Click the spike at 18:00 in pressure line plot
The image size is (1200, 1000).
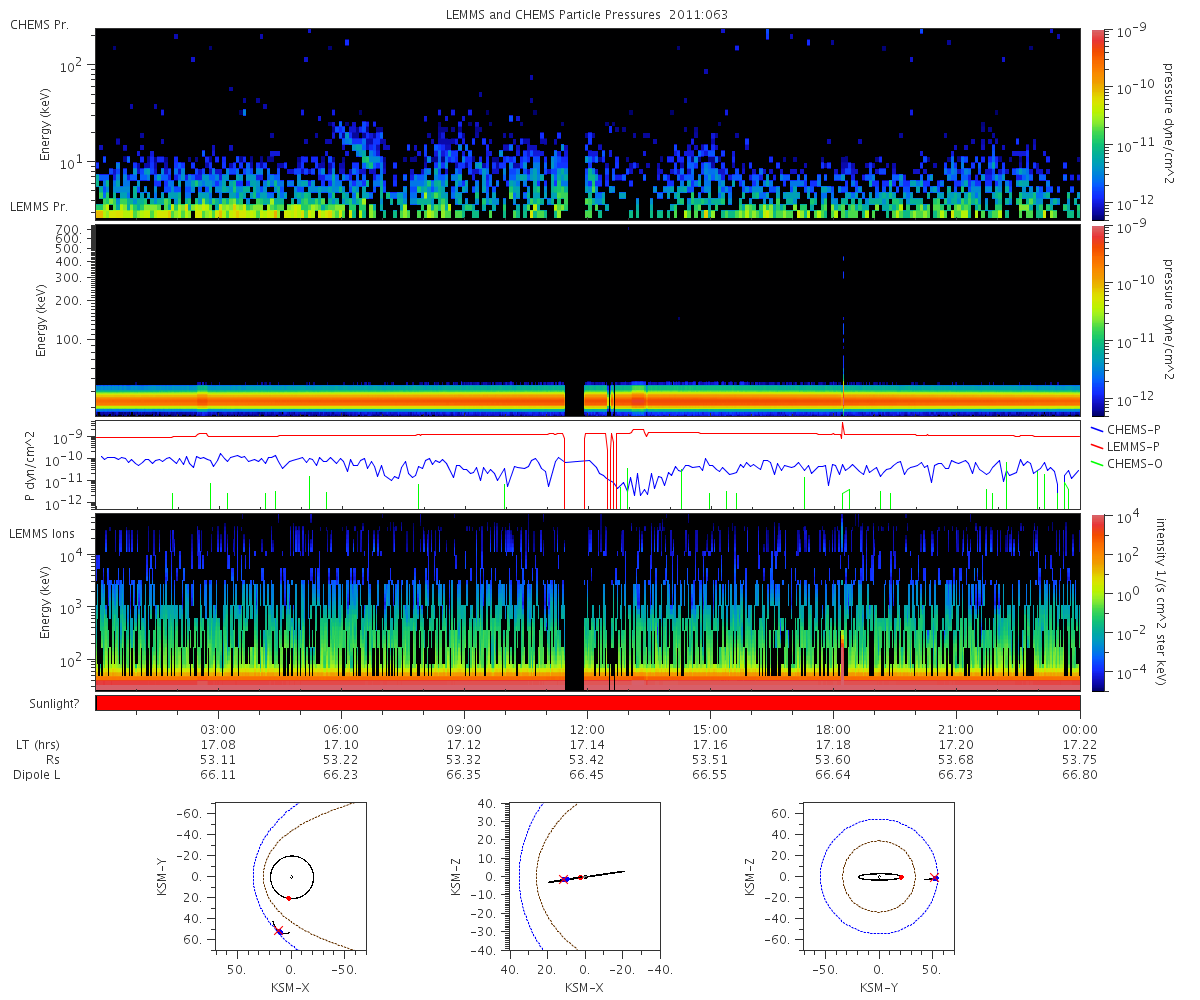(843, 430)
